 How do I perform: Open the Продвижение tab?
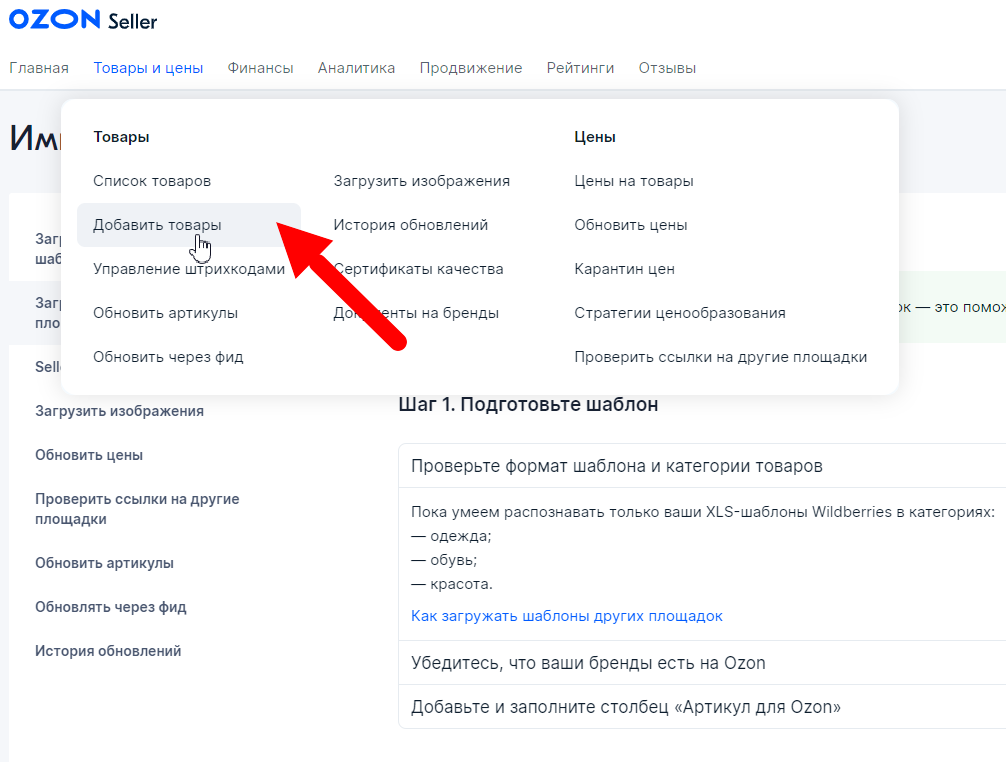point(471,68)
